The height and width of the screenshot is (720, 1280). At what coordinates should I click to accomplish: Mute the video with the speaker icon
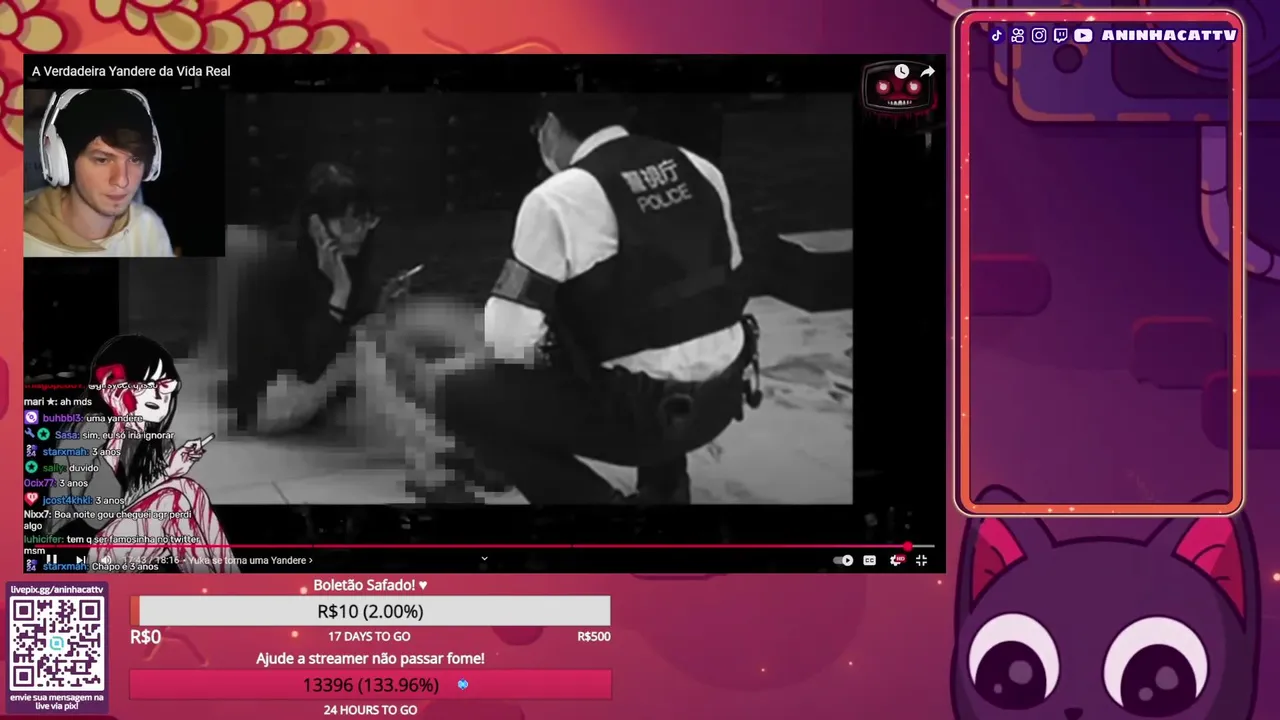pyautogui.click(x=106, y=561)
